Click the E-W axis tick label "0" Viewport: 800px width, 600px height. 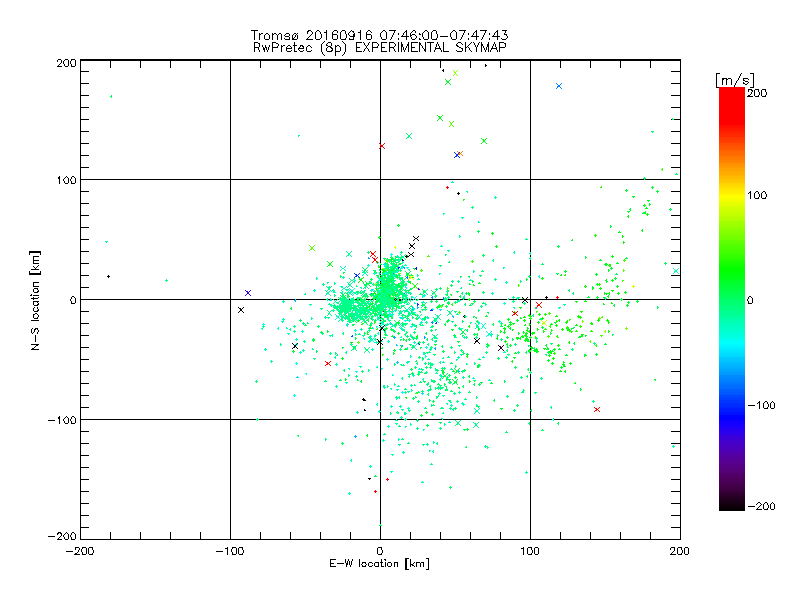click(x=380, y=551)
